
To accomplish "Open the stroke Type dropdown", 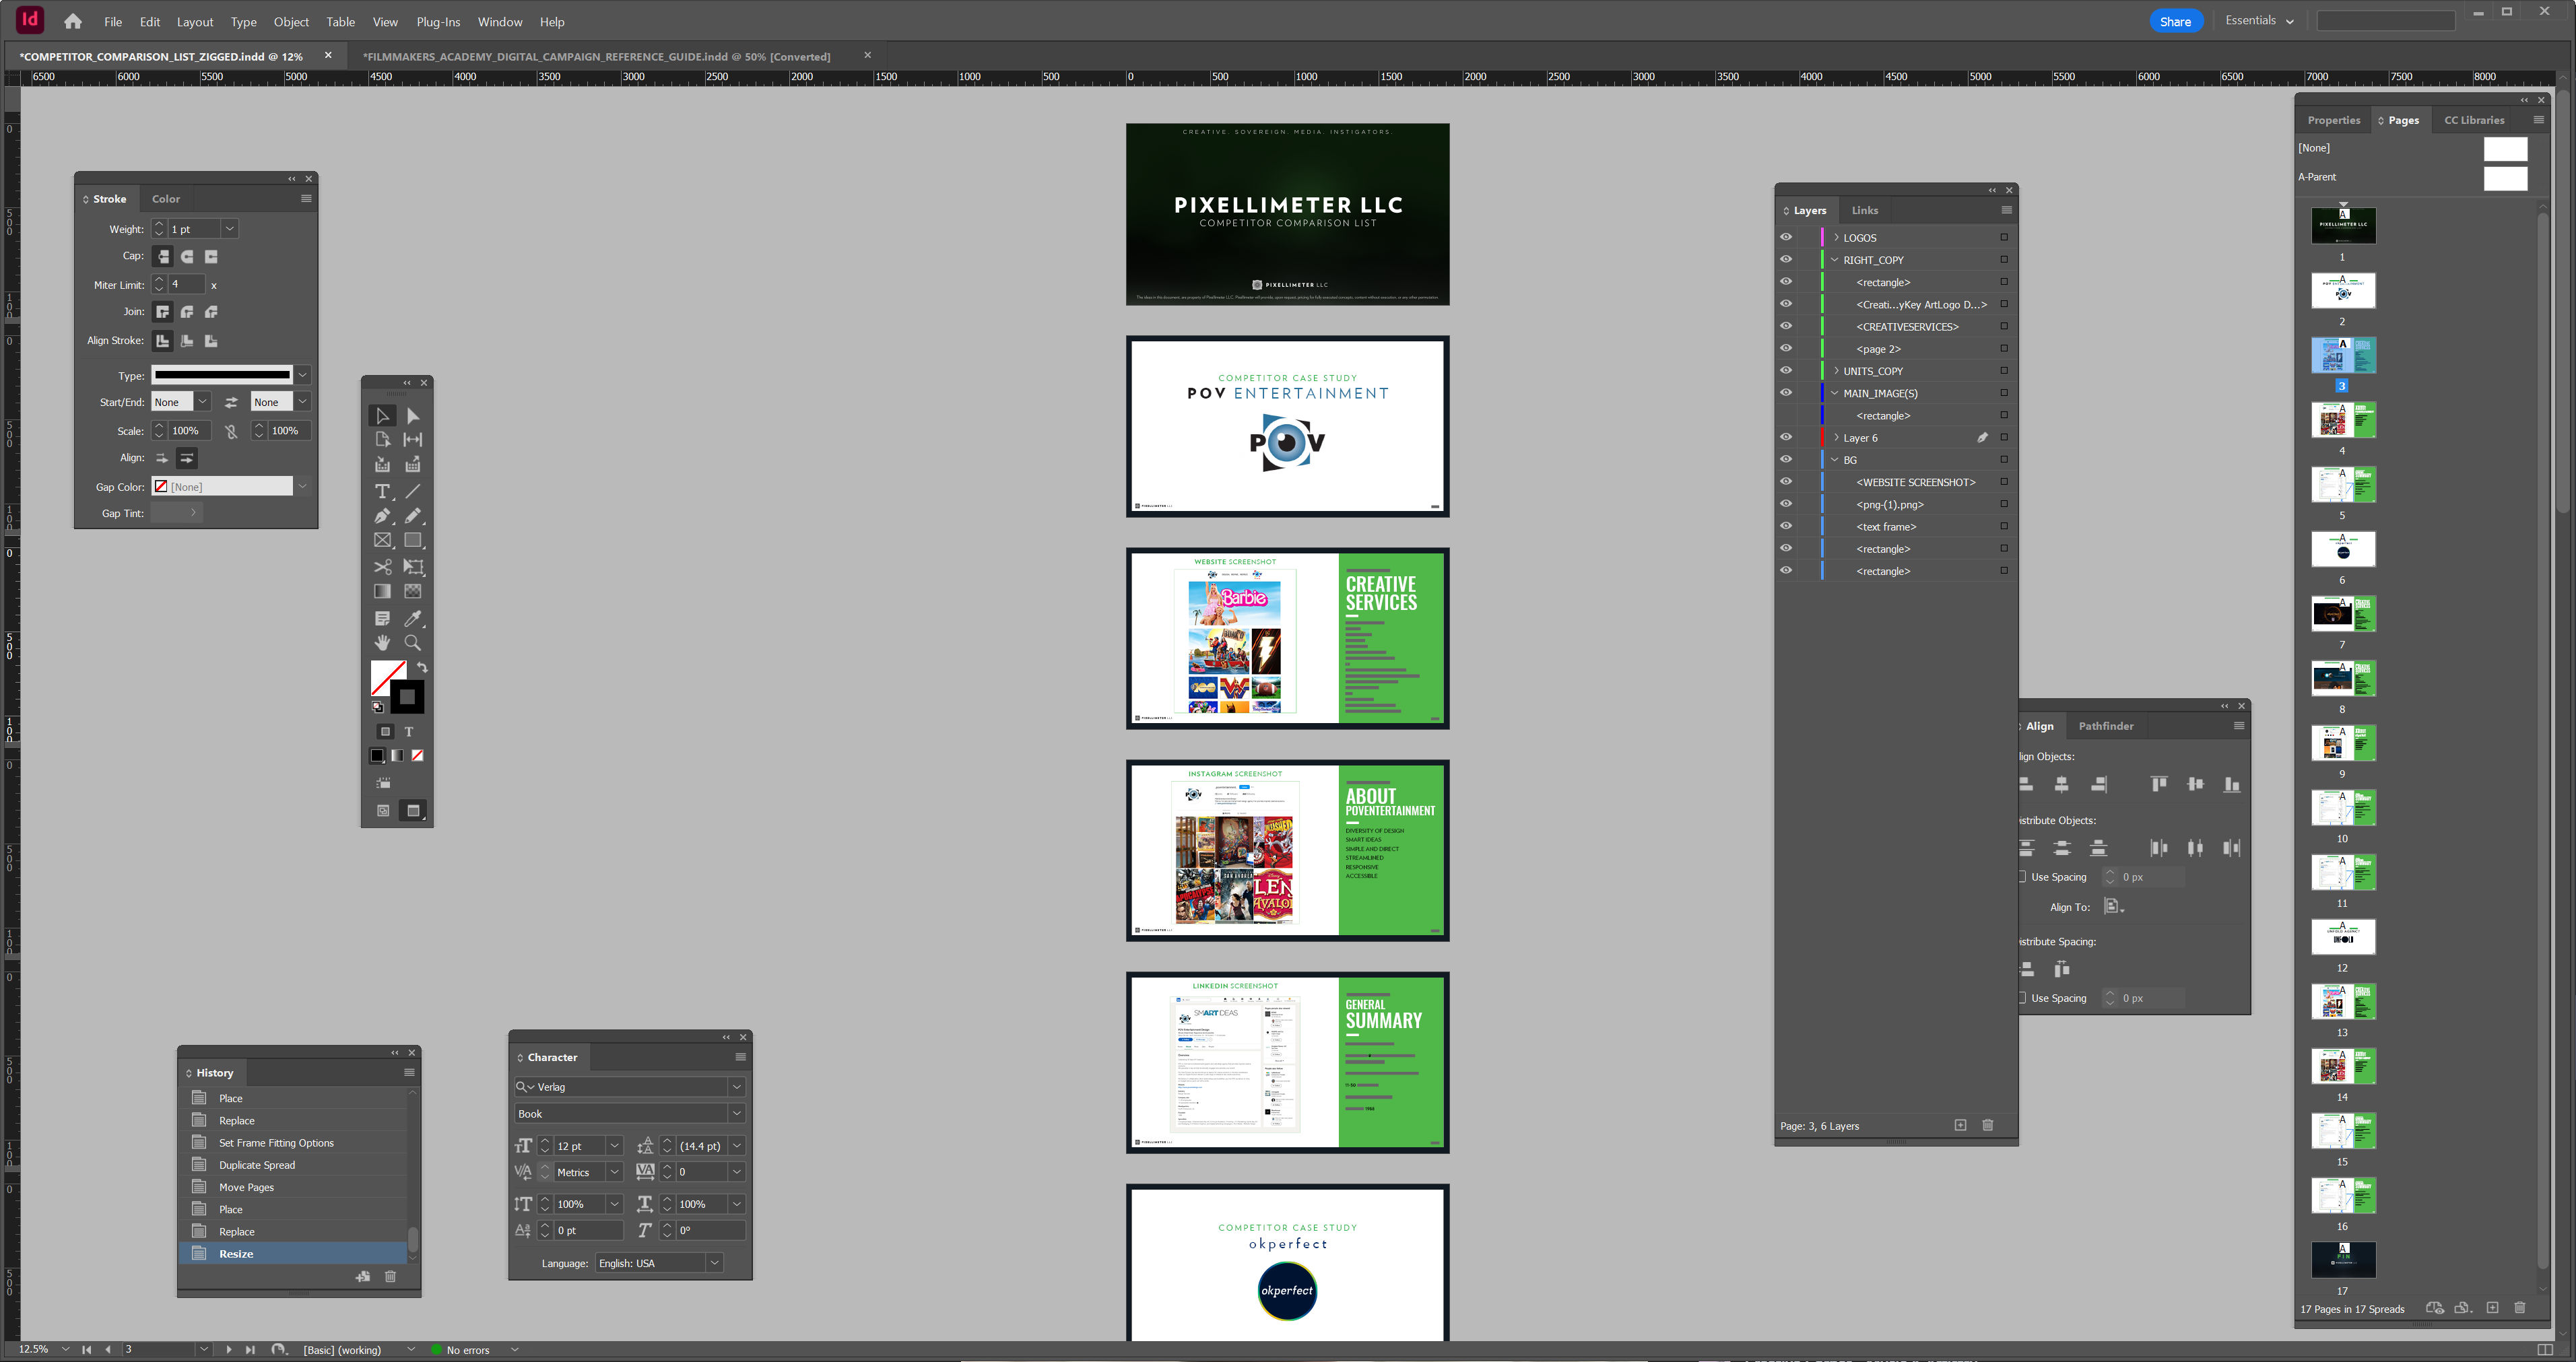I will tap(302, 375).
